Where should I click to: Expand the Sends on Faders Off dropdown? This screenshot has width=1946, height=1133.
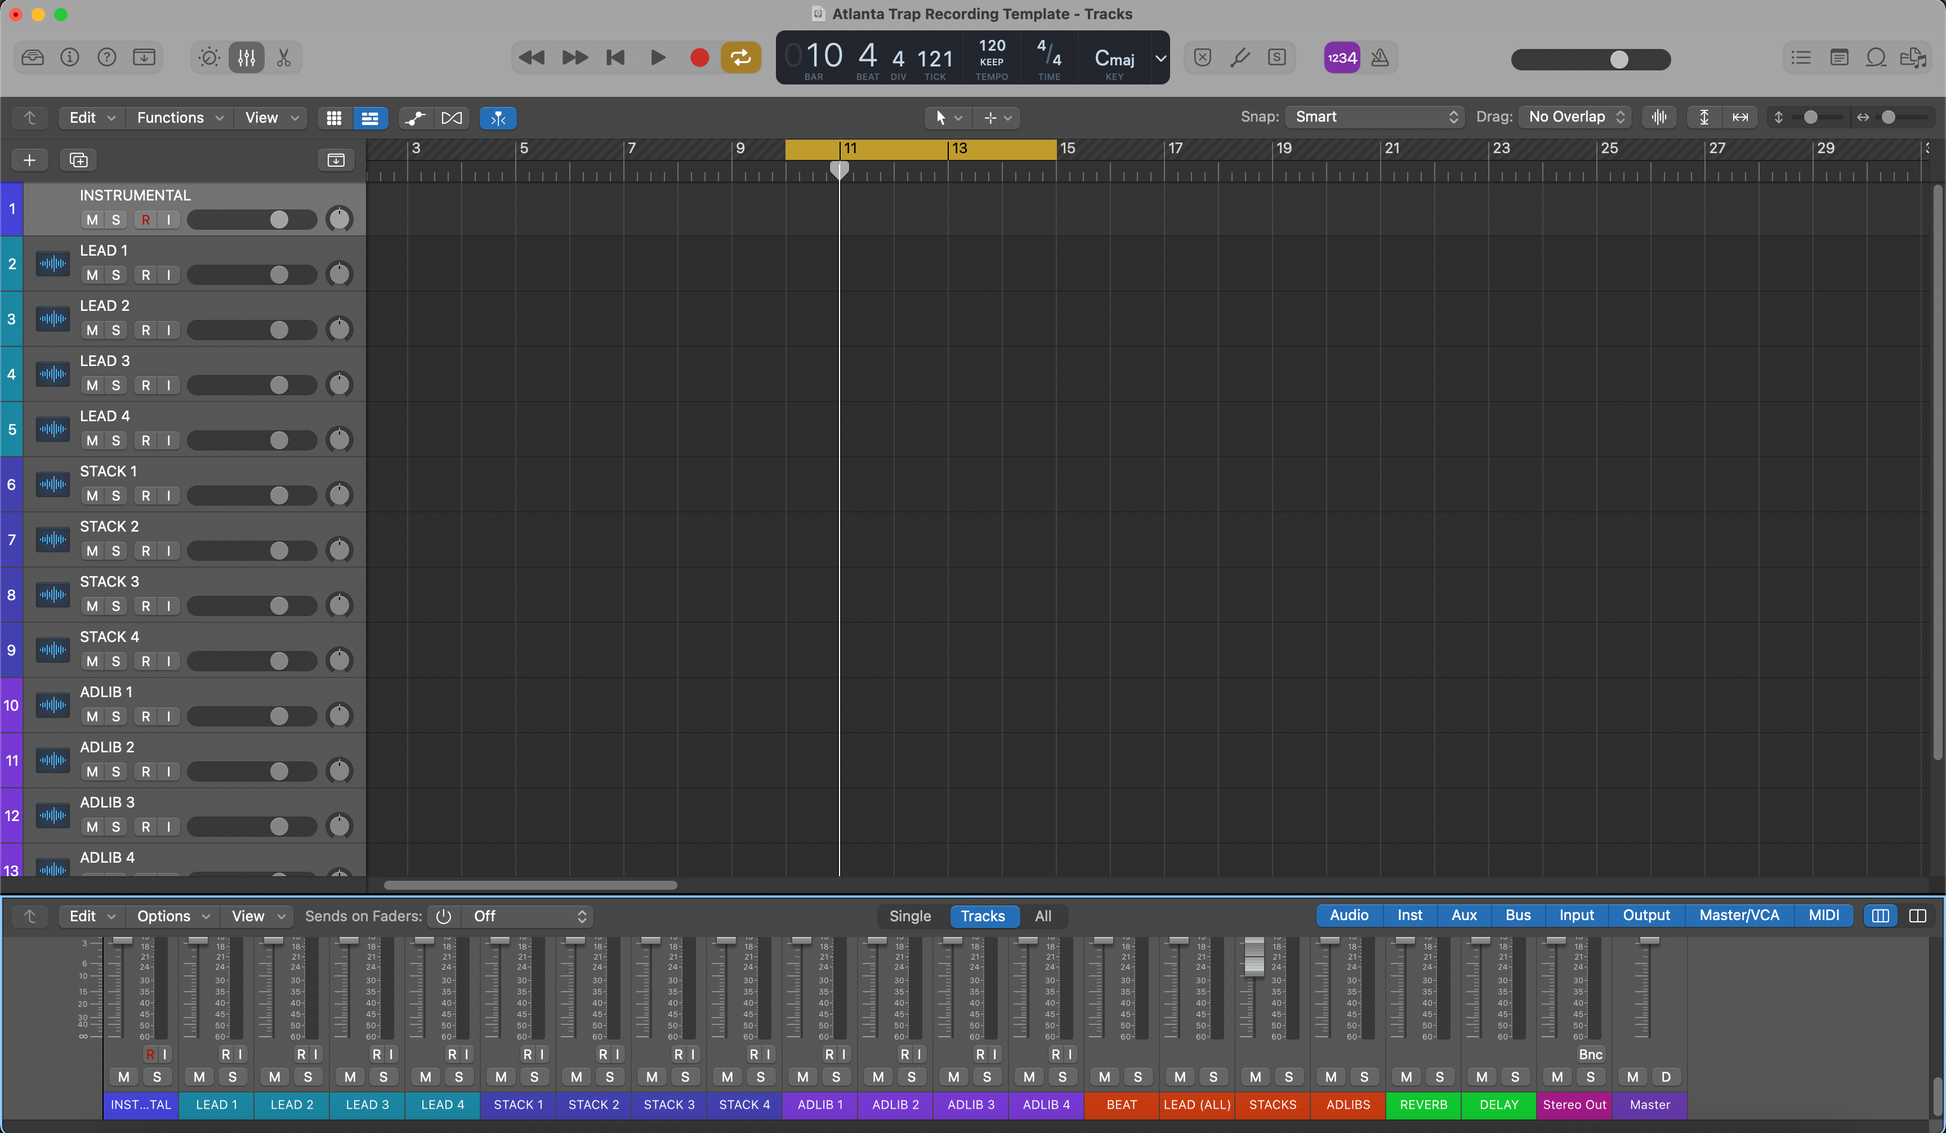[528, 916]
